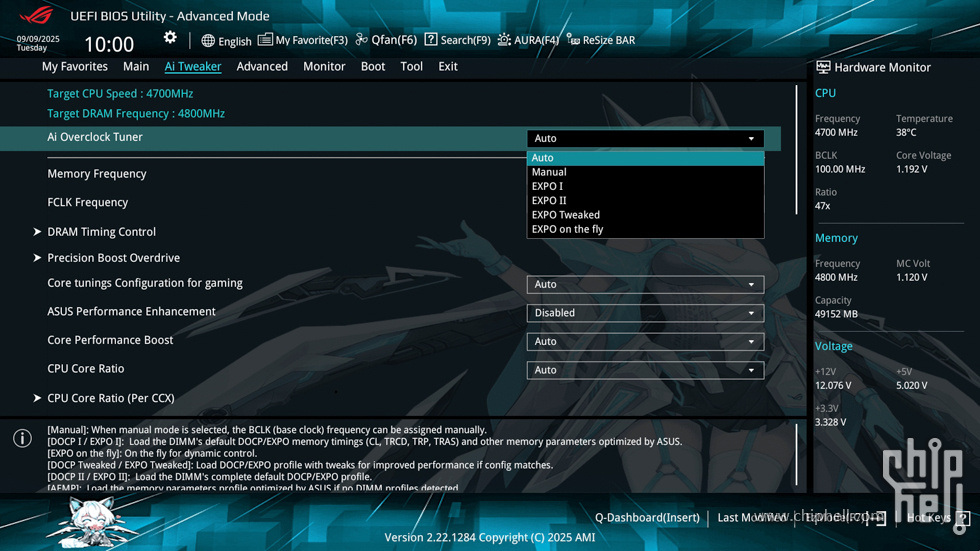Select EXPO I option
980x551 pixels.
[645, 186]
